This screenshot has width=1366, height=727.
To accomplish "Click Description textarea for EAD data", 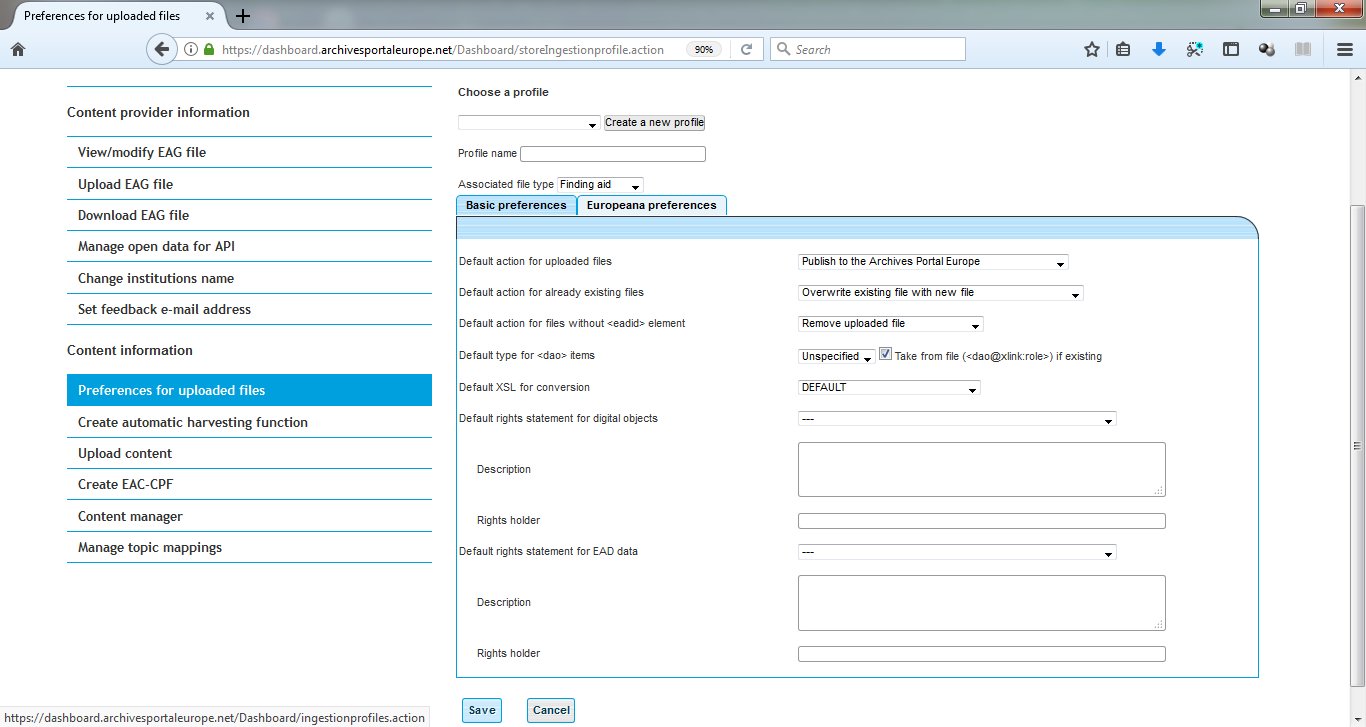I will (x=981, y=602).
